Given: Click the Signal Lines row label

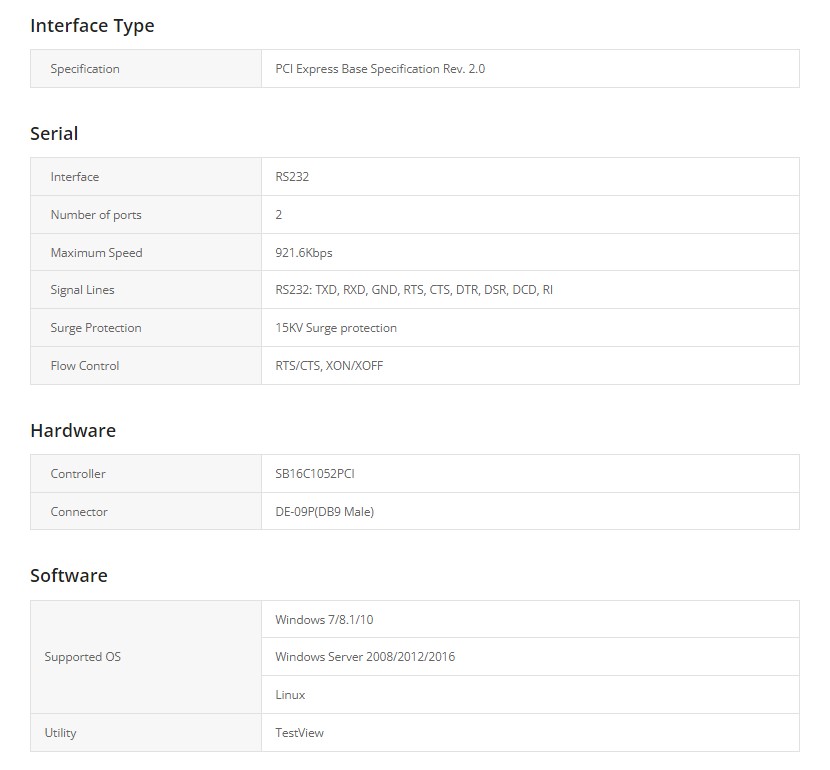Looking at the screenshot, I should (82, 290).
